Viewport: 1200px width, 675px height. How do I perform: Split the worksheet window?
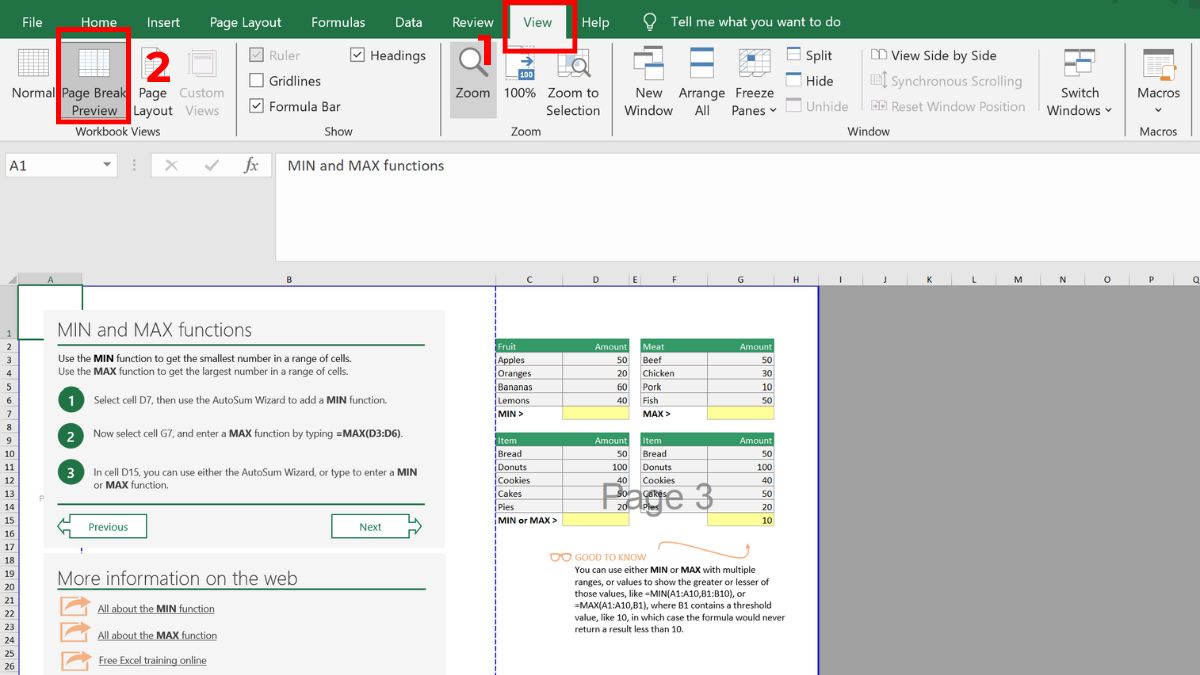click(x=810, y=55)
